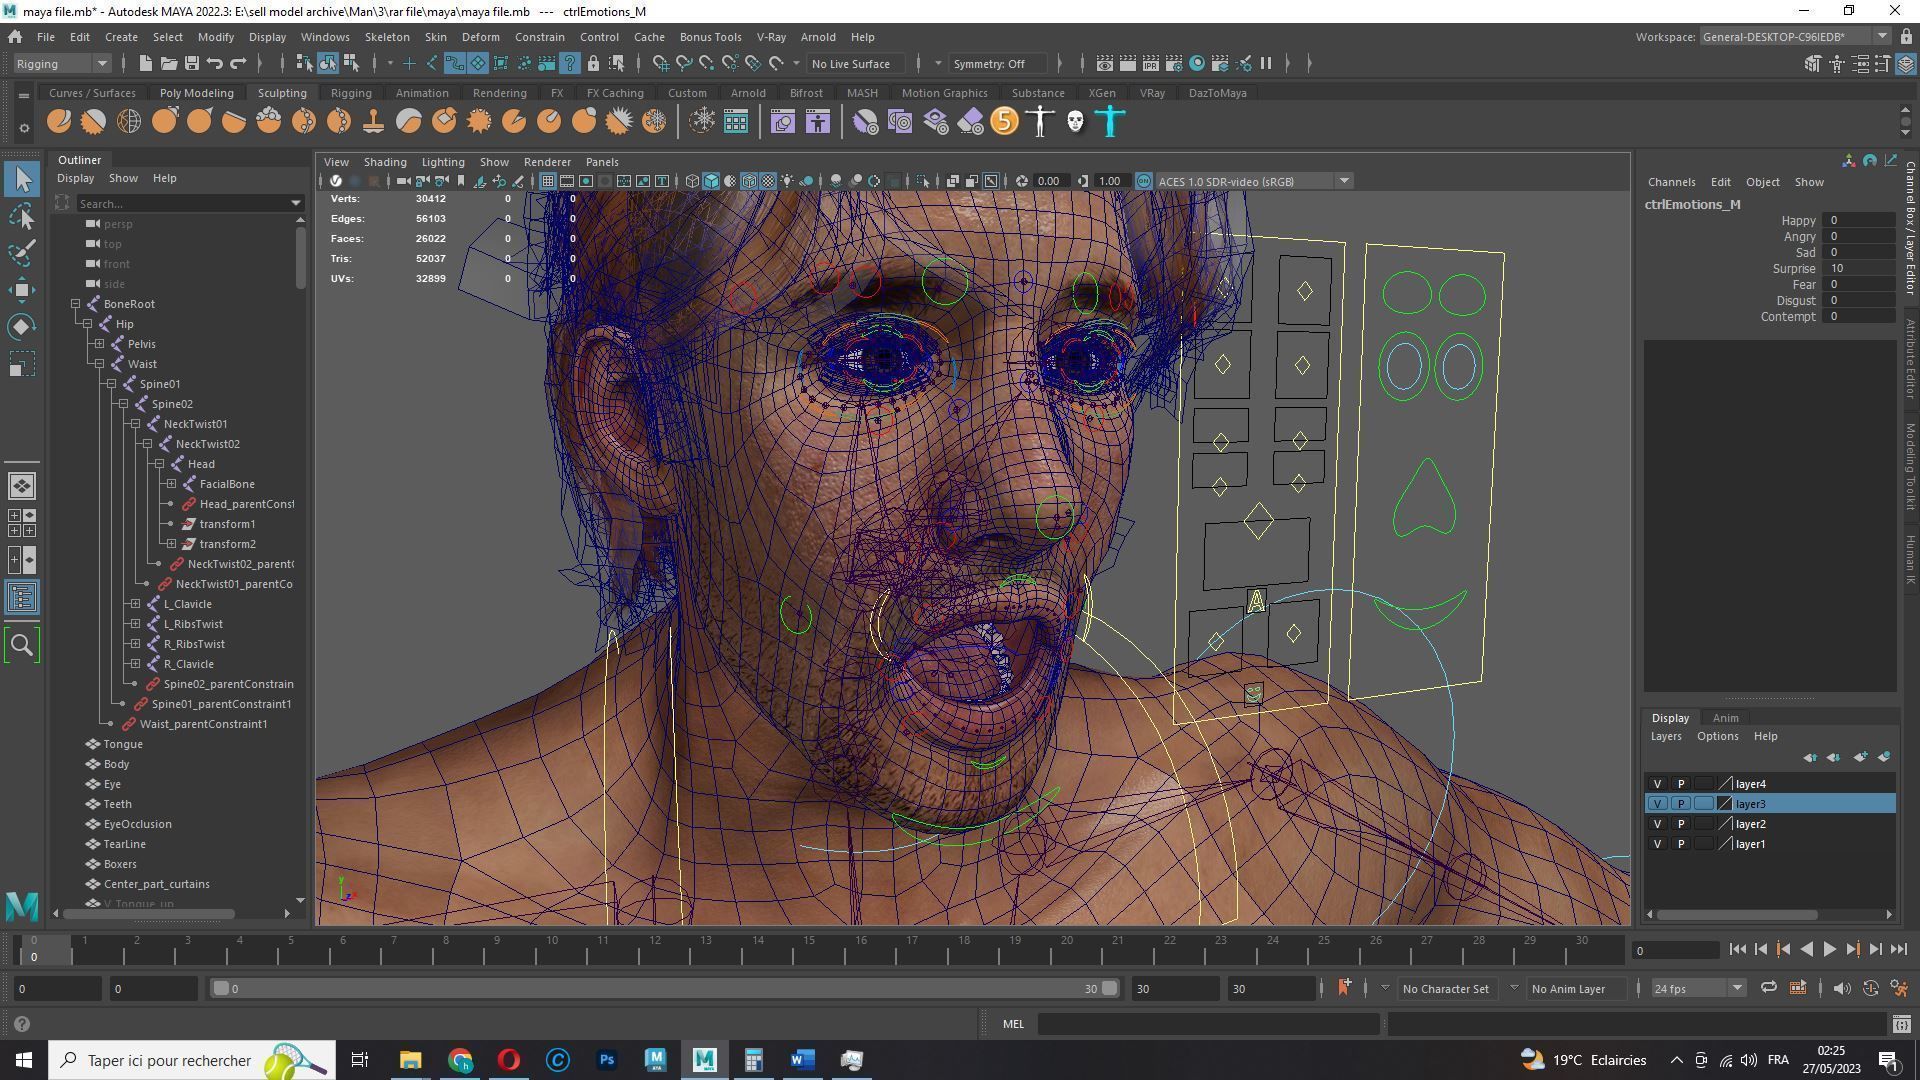The image size is (1920, 1080).
Task: Click the Redo arrow icon
Action: click(238, 63)
